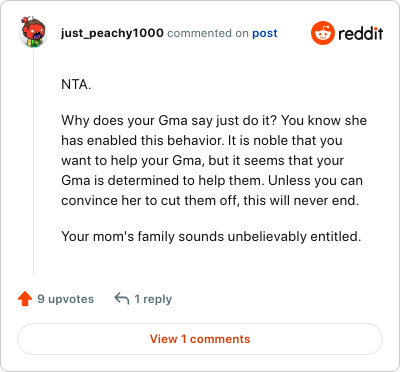Click the sentence "Your mom's family sounds unbelievably entitled"
This screenshot has width=400, height=372.
click(211, 237)
